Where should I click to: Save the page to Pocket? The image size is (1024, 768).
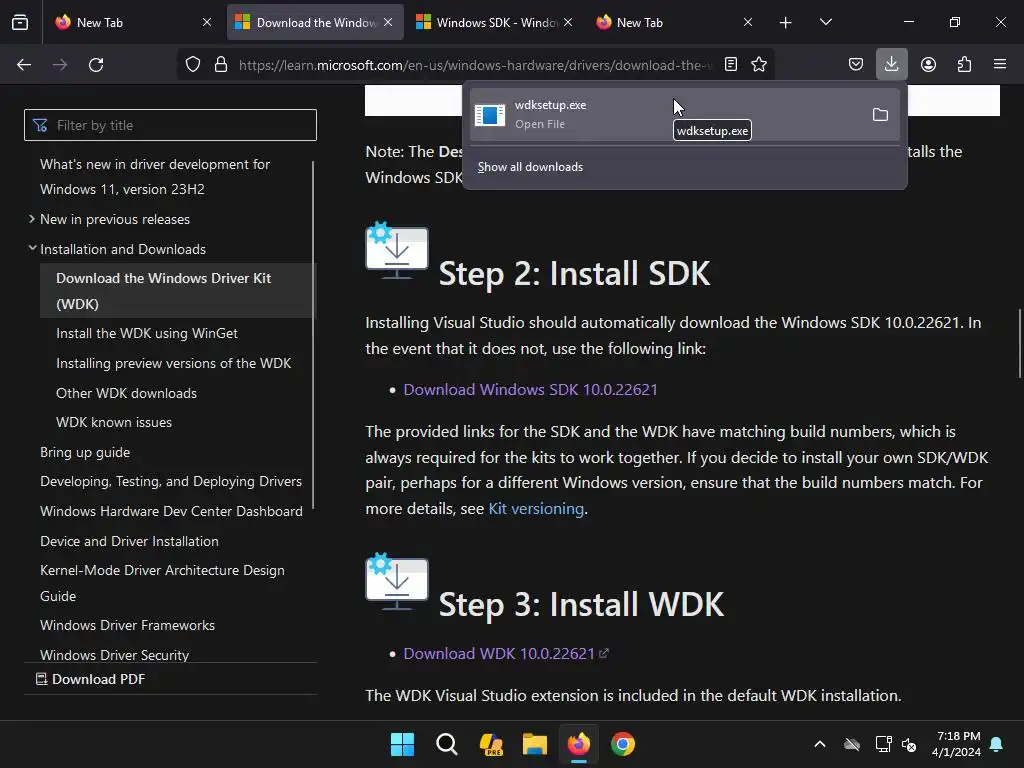pos(856,65)
